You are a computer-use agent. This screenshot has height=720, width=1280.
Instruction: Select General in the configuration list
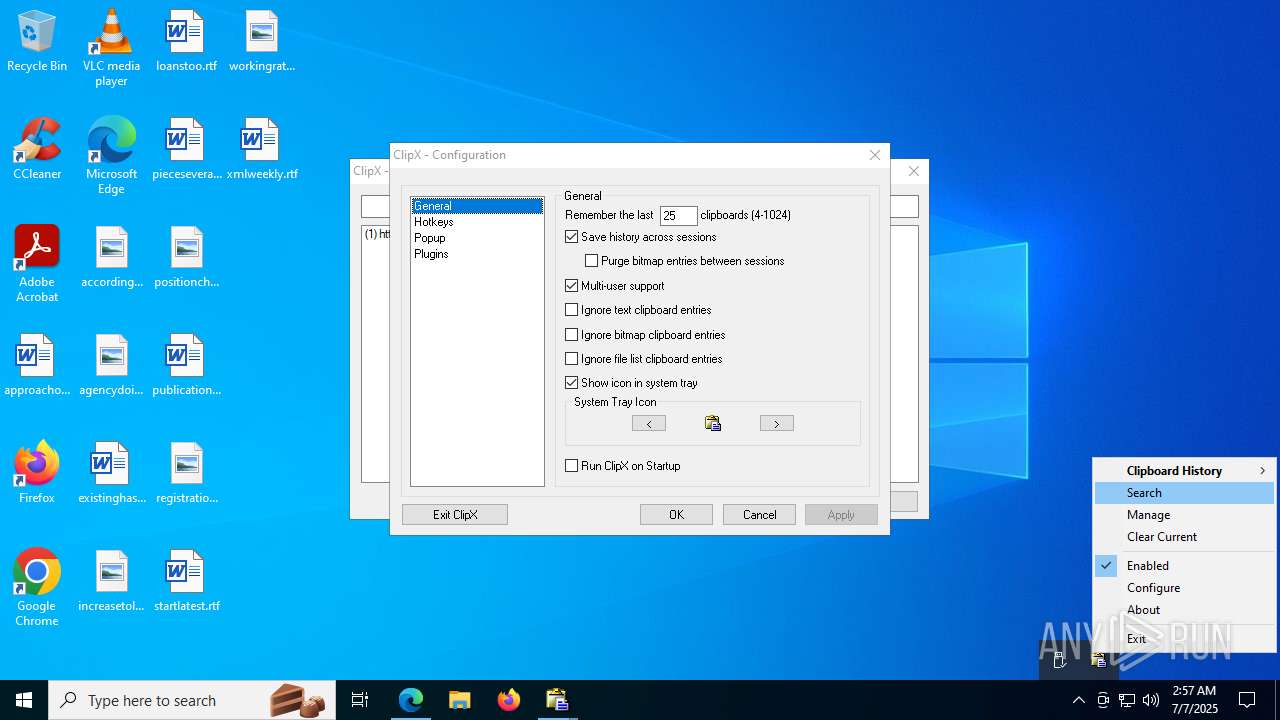(477, 206)
